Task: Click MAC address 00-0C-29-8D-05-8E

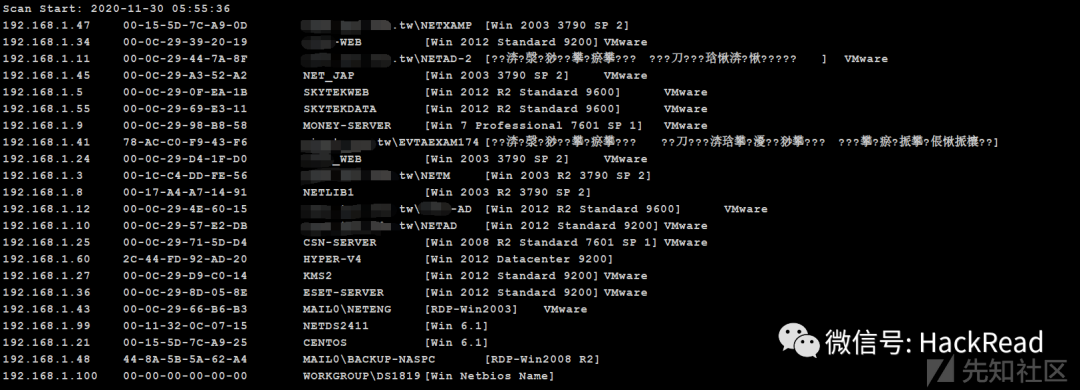Action: [x=185, y=292]
